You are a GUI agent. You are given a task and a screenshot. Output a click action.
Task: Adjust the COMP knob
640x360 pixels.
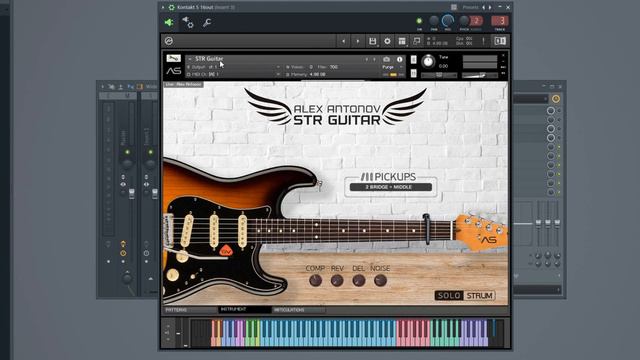315,281
